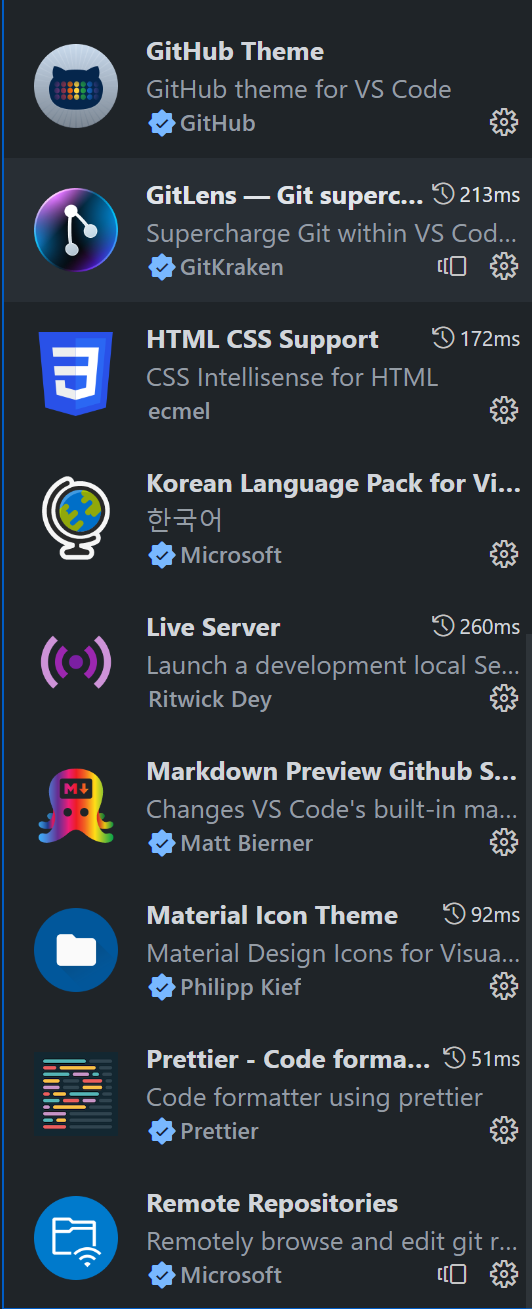Select the GitHub Theme extension title
Screen dimensions: 532x1309
235,52
